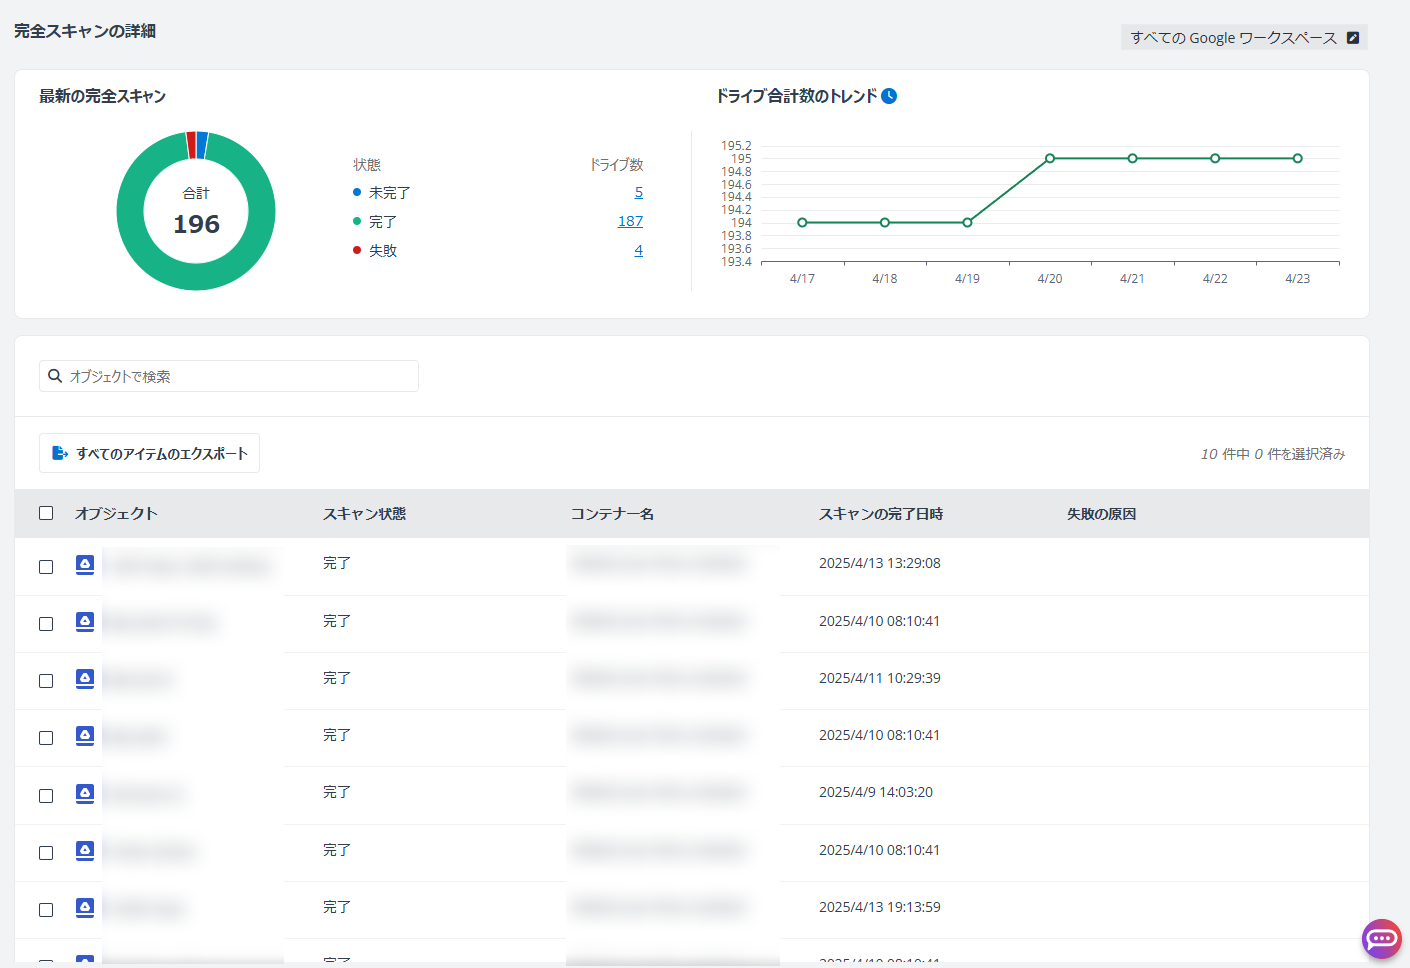Click the drive icon in the 2025/4/9 14:03:20 row
This screenshot has width=1410, height=968.
(85, 794)
